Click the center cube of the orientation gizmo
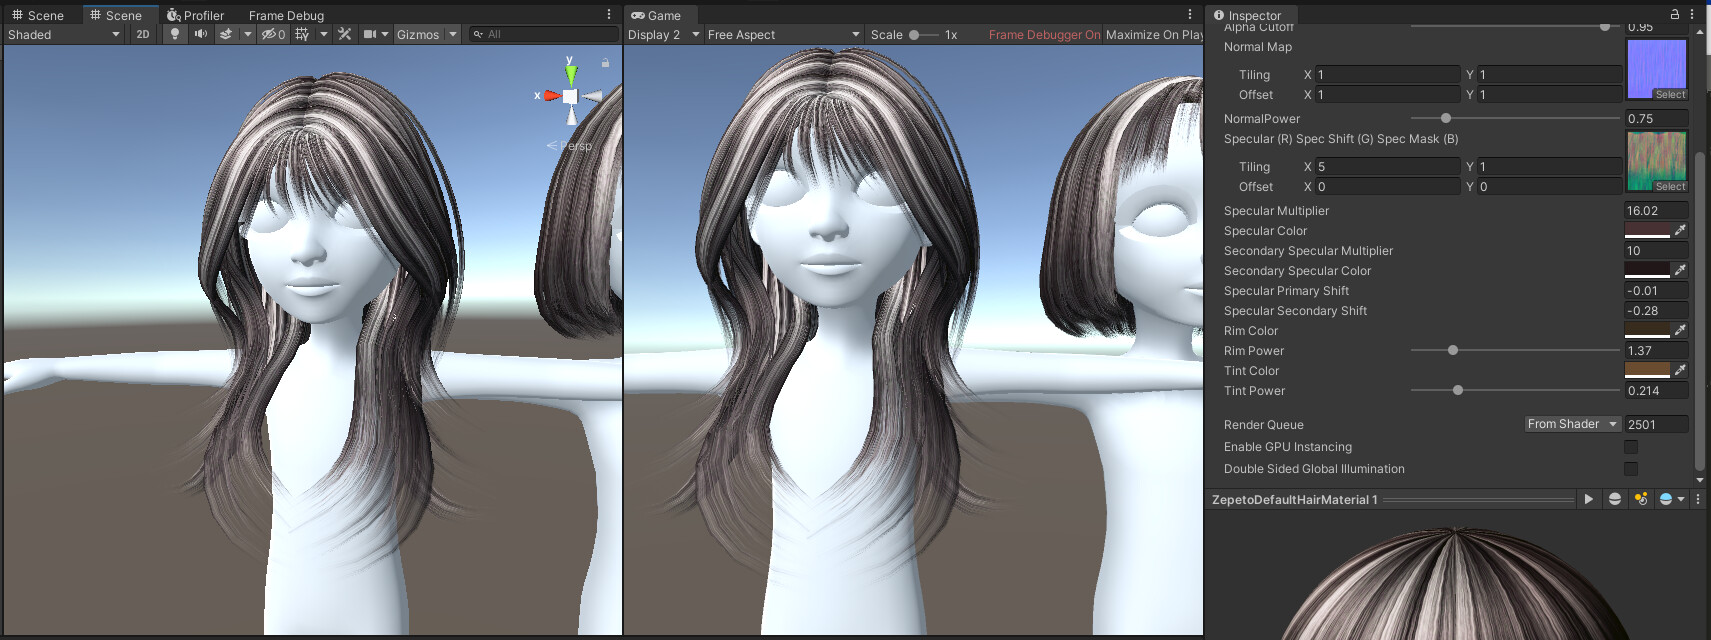This screenshot has height=640, width=1711. pos(570,96)
